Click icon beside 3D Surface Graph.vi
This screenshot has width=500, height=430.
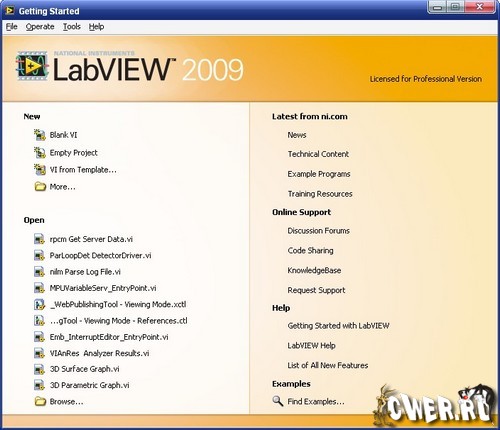[39, 369]
